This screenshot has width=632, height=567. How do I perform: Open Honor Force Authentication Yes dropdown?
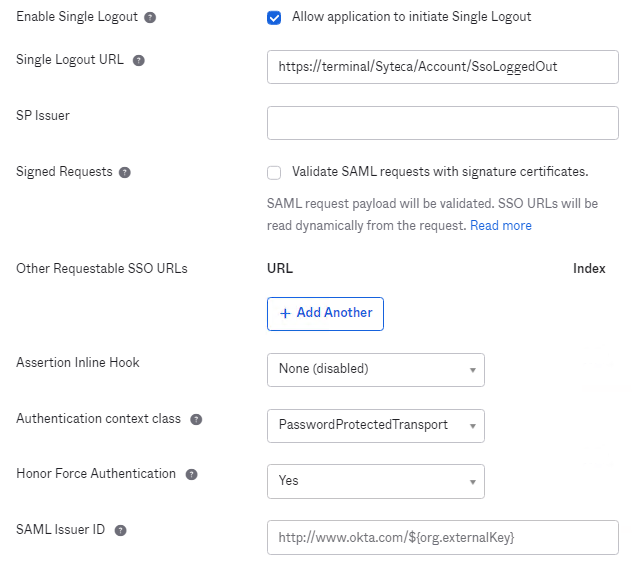pos(375,481)
